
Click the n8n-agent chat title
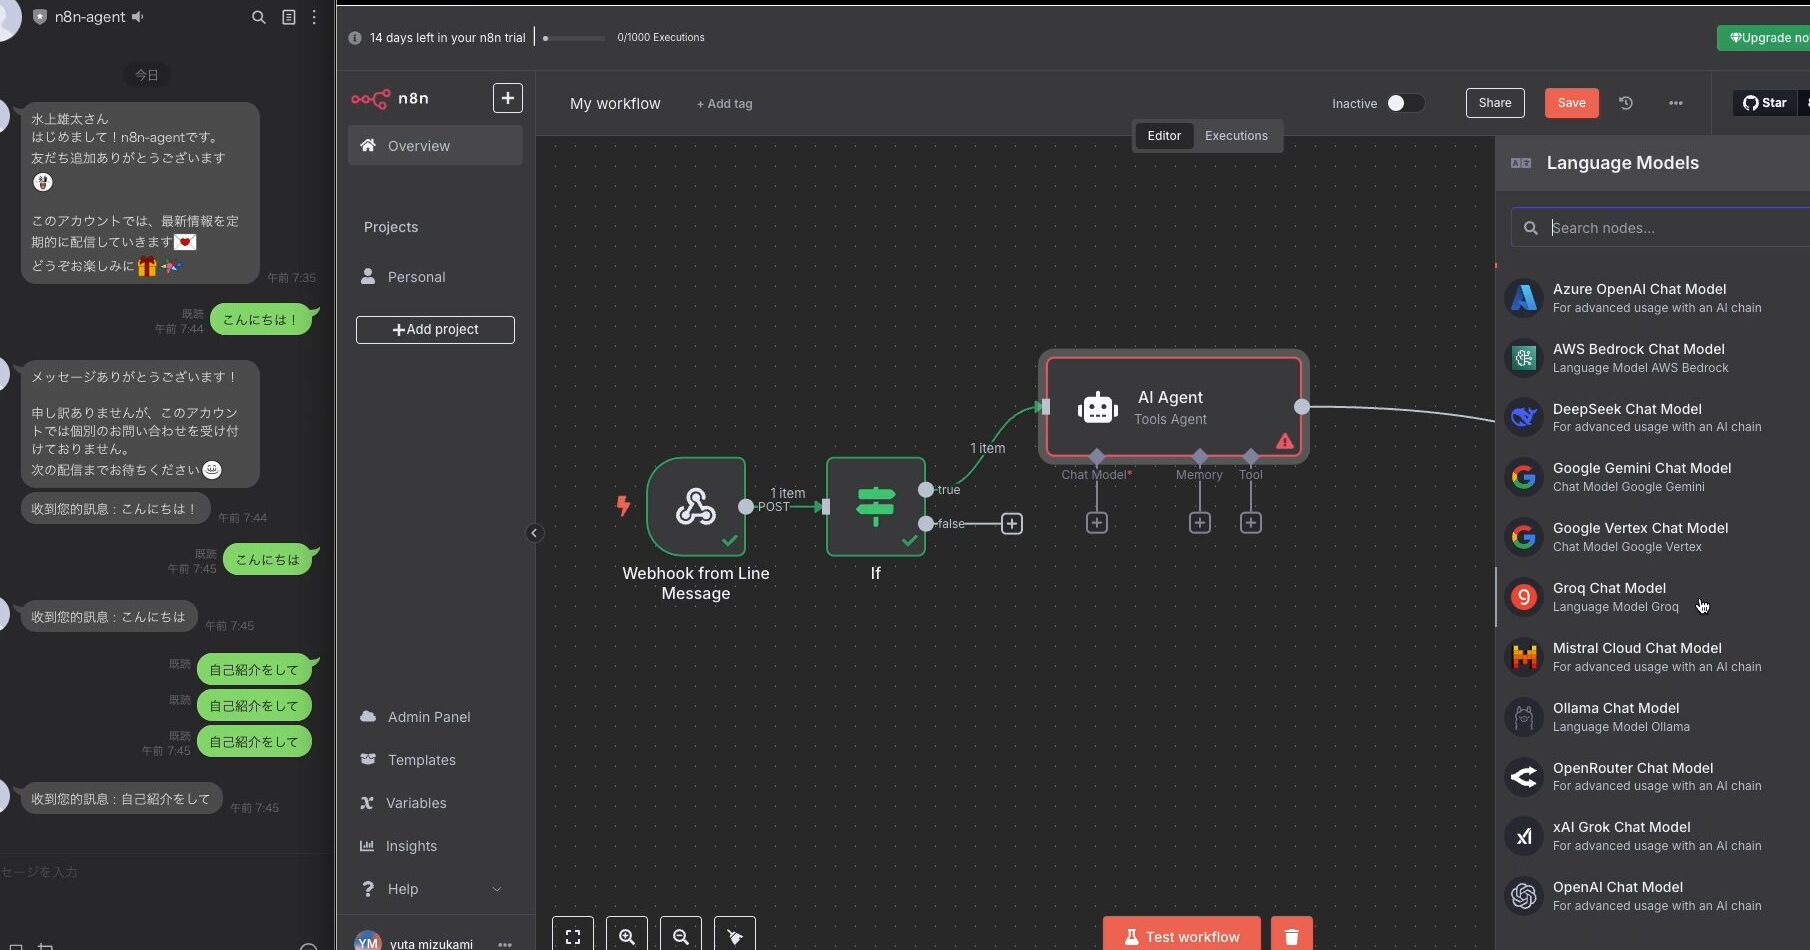(90, 17)
